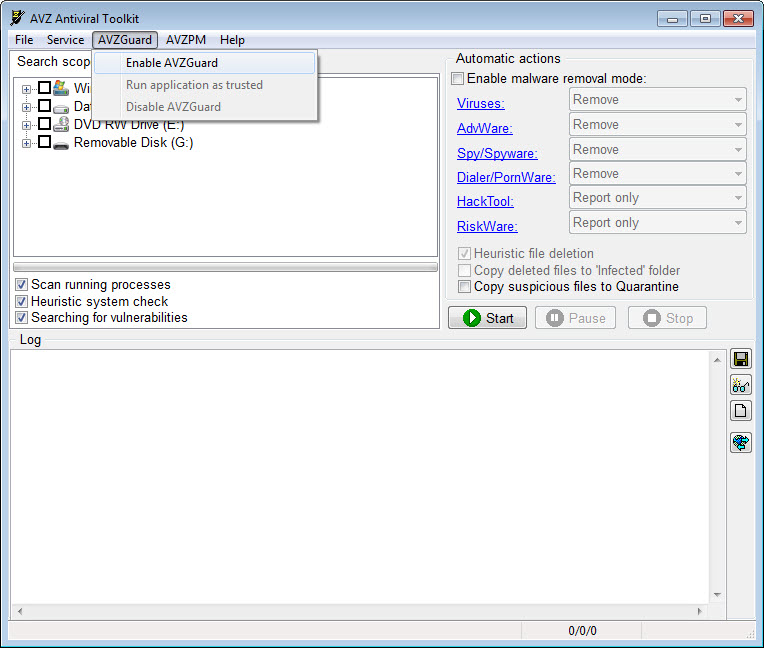
Task: Choose Enable AVZGuard from the menu
Action: (x=205, y=63)
